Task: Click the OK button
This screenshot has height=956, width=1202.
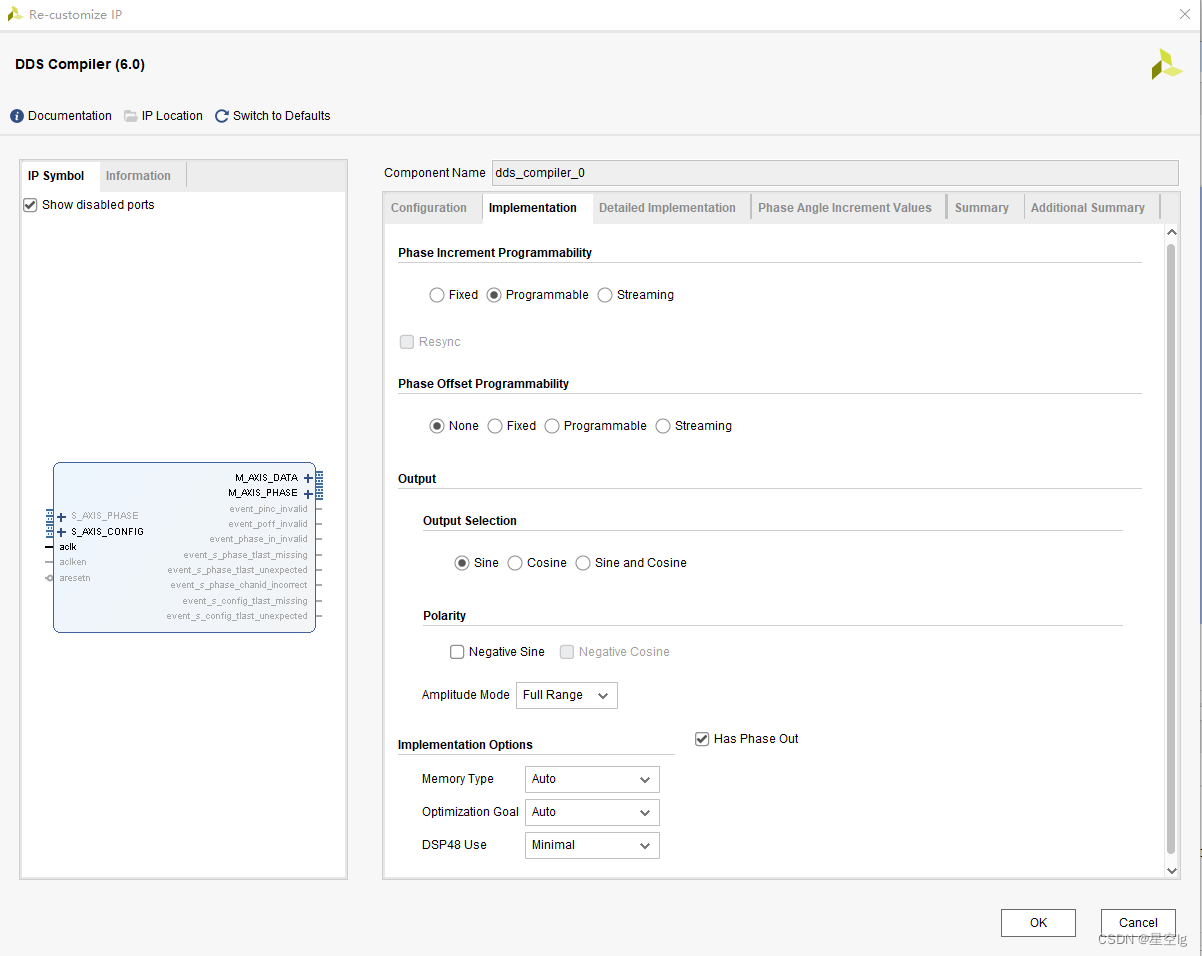Action: coord(1038,923)
